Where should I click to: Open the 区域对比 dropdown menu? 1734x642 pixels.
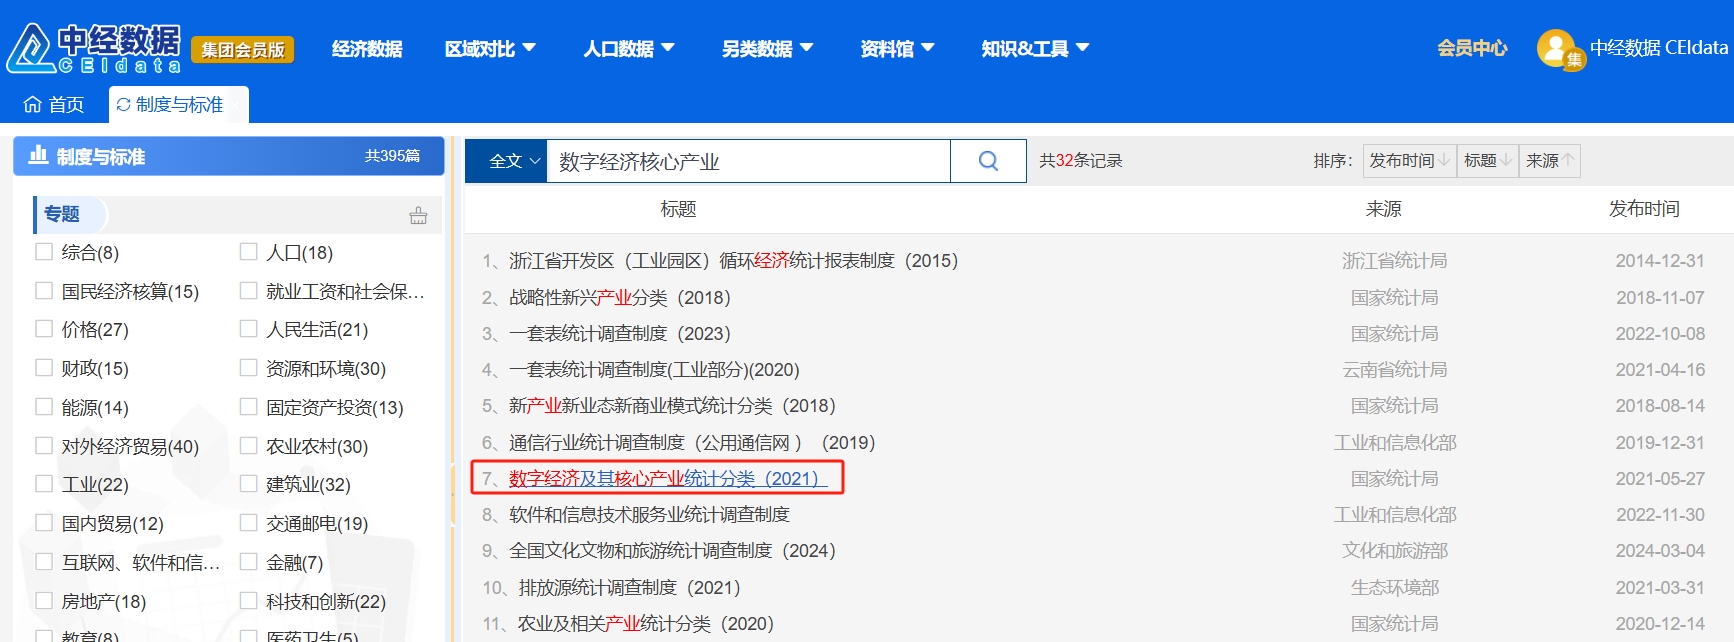pyautogui.click(x=490, y=48)
